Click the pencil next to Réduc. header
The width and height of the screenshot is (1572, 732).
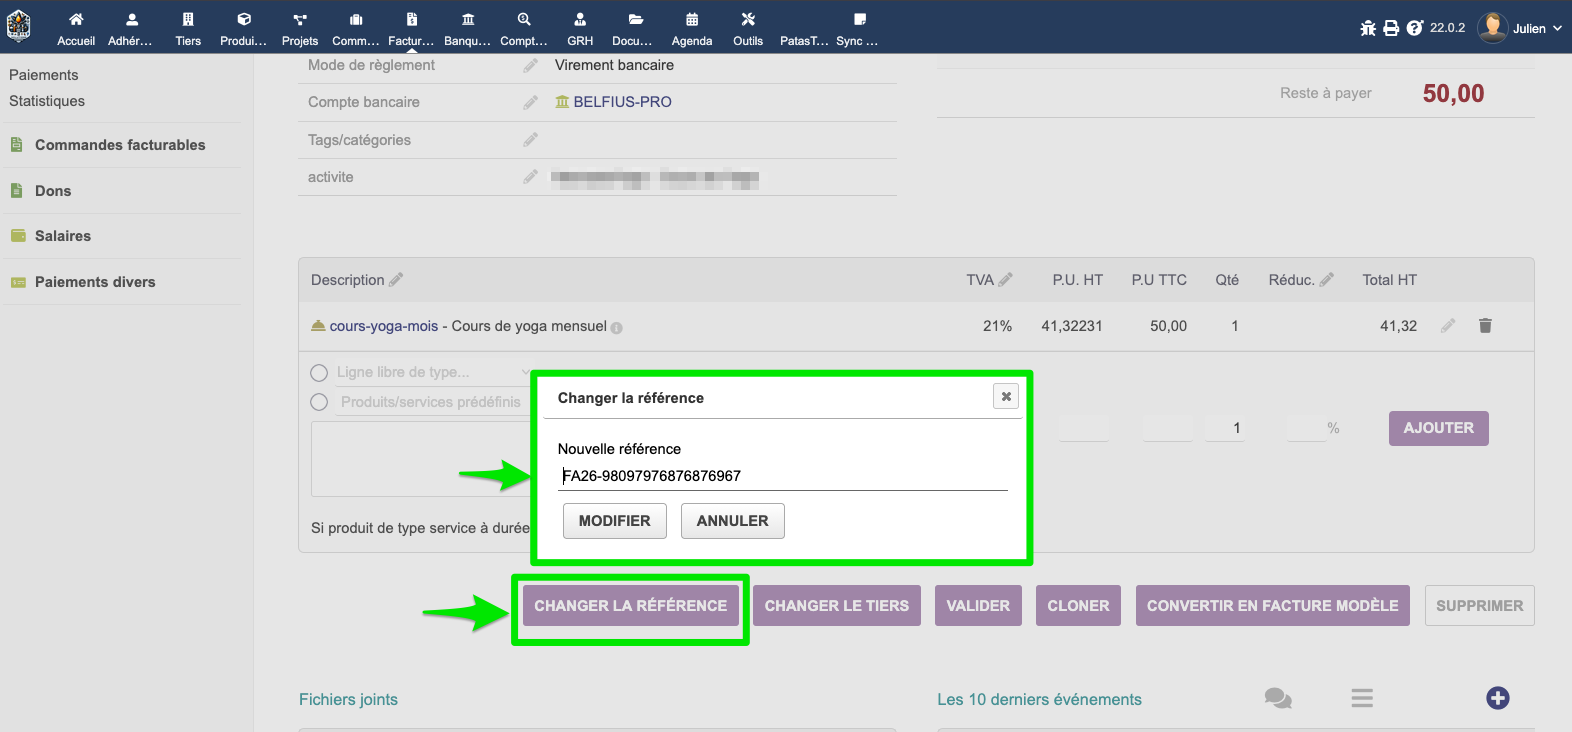click(x=1326, y=280)
